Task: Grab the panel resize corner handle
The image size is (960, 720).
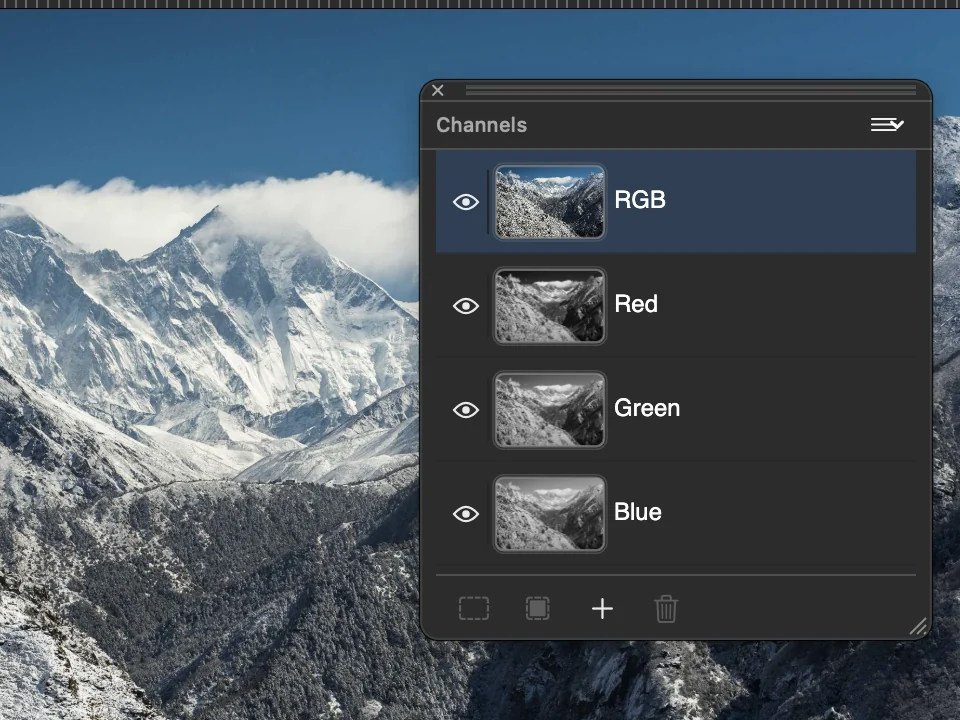Action: (x=918, y=626)
